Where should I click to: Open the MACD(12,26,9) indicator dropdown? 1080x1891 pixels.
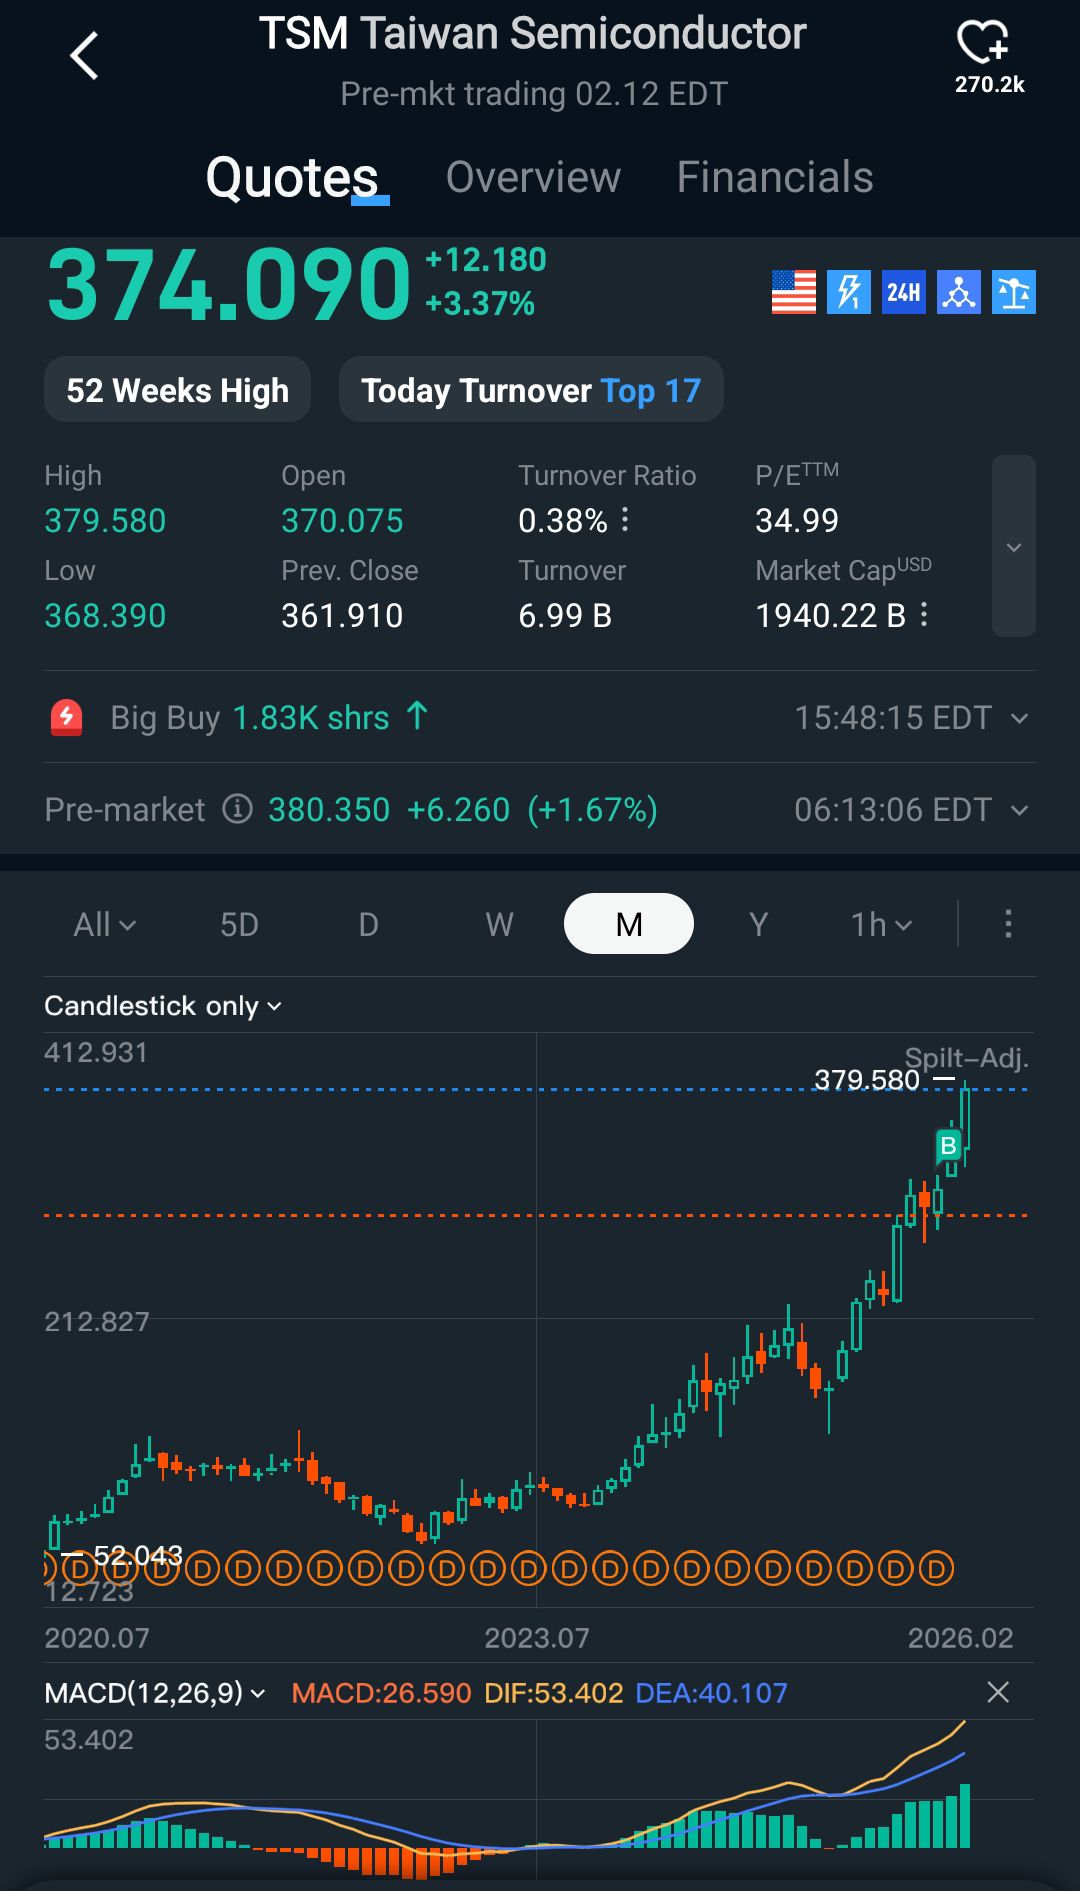tap(154, 1693)
